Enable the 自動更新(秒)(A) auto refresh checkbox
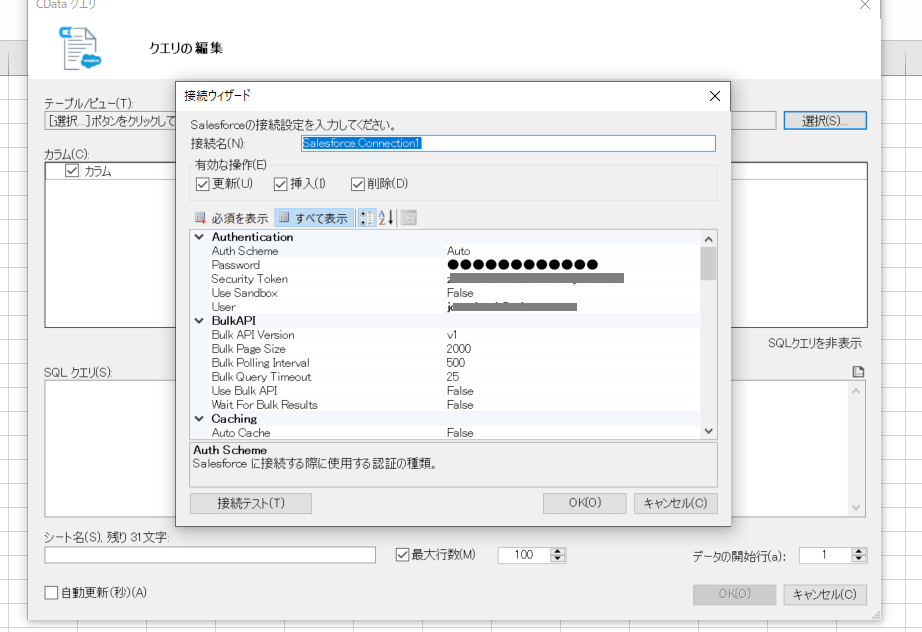This screenshot has height=632, width=922. pos(51,592)
